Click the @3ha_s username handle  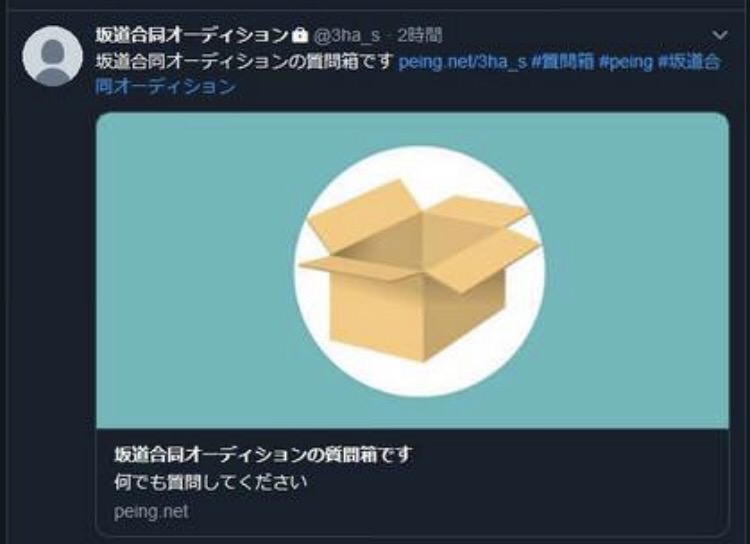(347, 35)
